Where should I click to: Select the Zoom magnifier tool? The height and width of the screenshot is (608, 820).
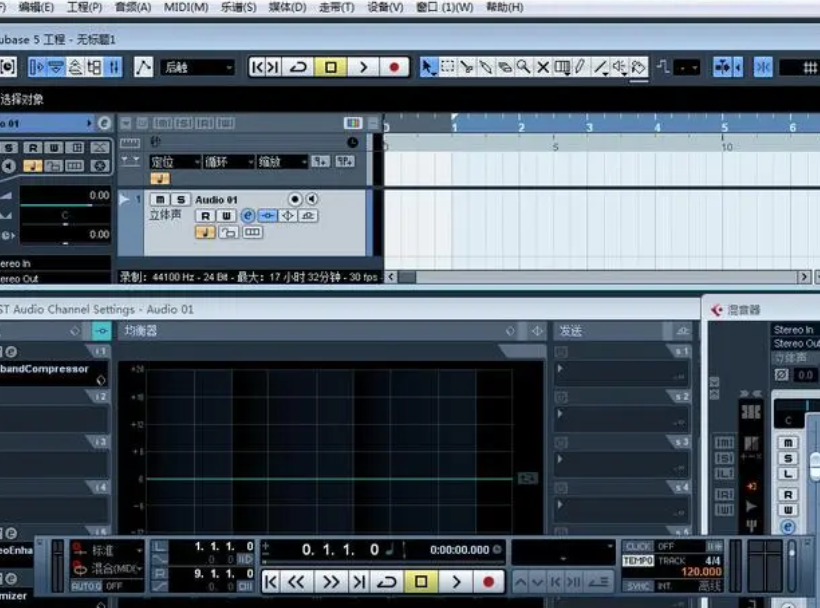point(523,67)
